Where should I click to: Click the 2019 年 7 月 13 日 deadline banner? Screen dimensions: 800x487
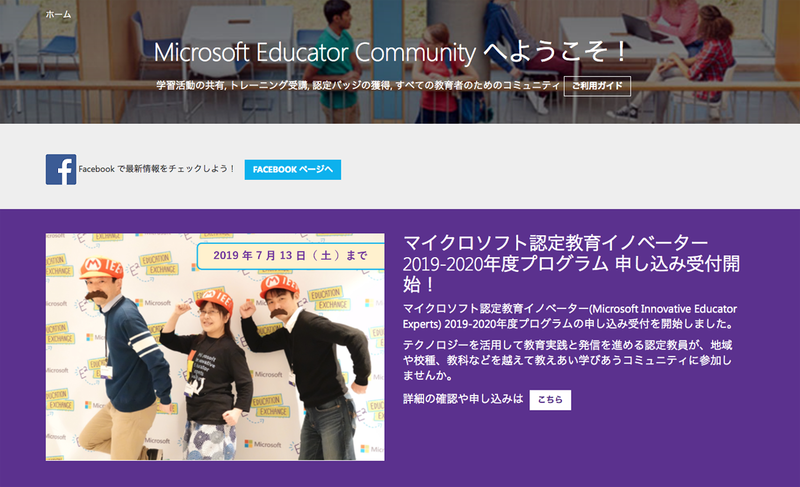click(x=290, y=255)
